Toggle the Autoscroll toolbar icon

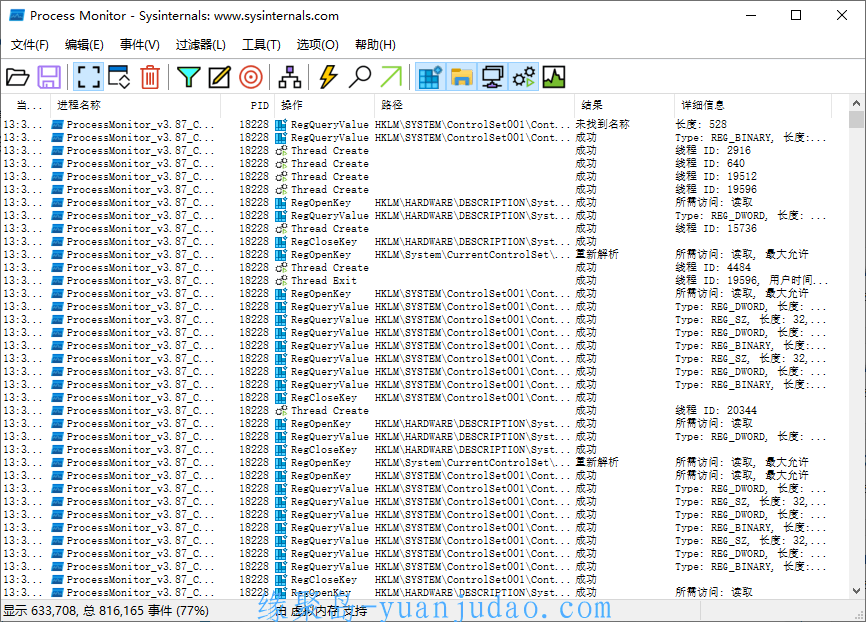pyautogui.click(x=119, y=77)
